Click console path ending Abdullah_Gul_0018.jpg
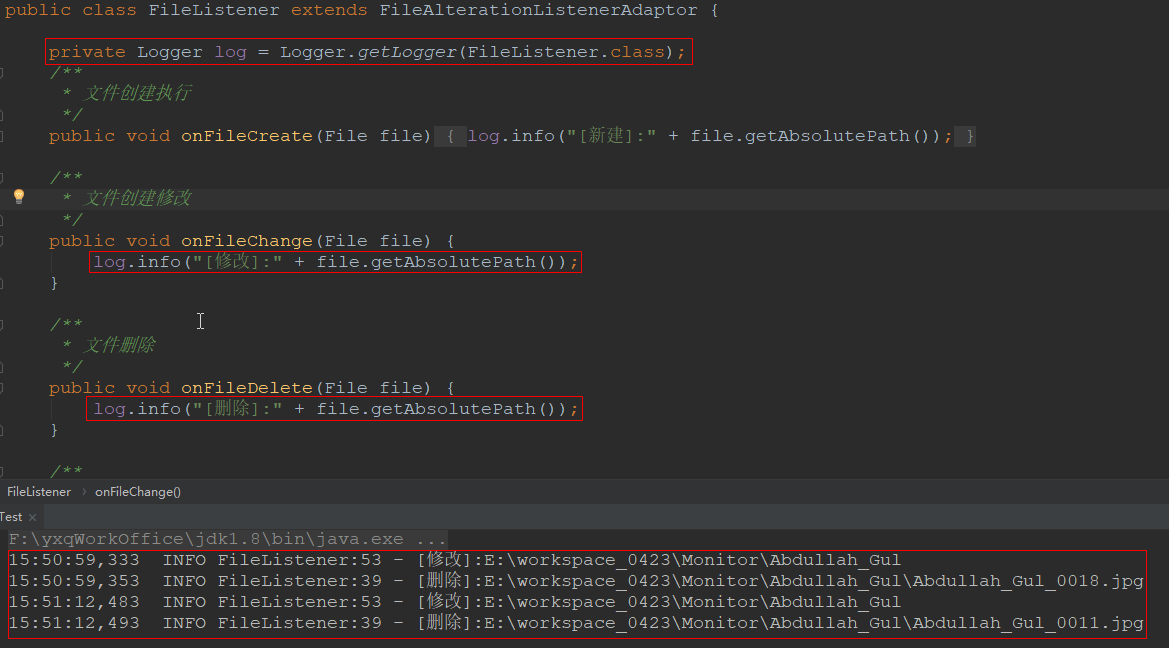 point(813,581)
